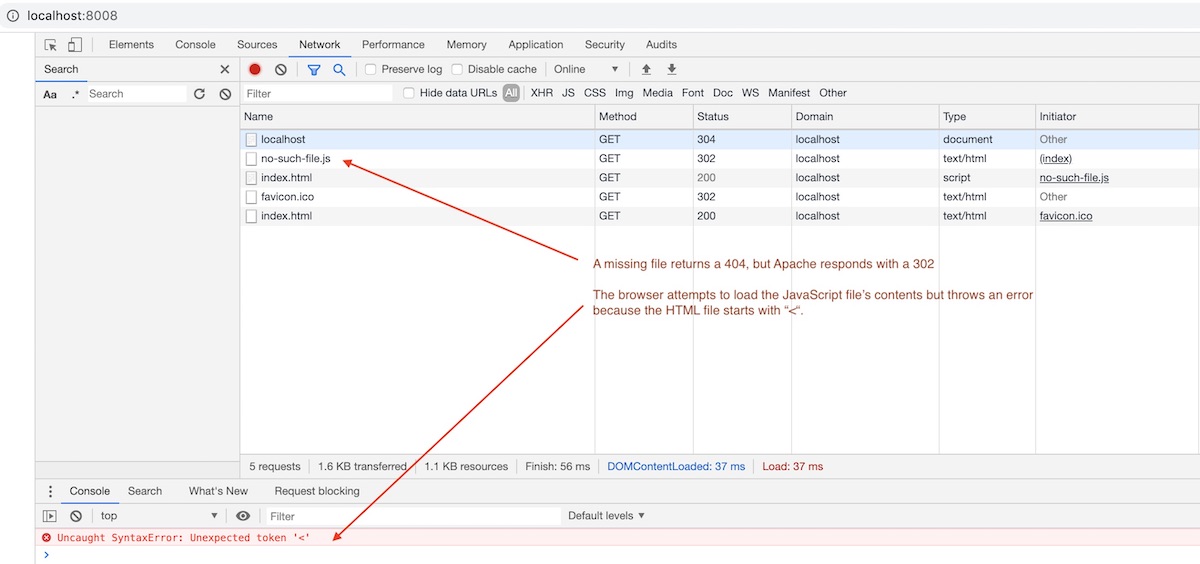The height and width of the screenshot is (564, 1200).
Task: Filter requests by Doc
Action: click(x=723, y=93)
